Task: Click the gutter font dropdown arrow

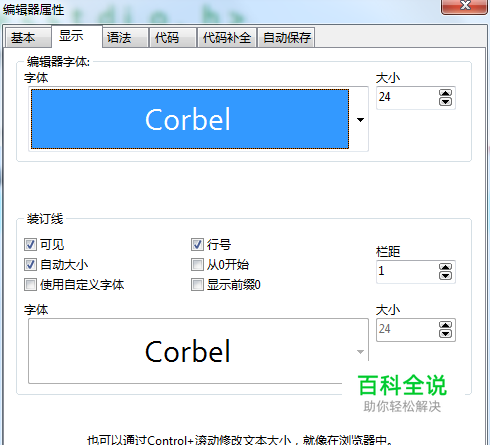Action: pyautogui.click(x=360, y=352)
